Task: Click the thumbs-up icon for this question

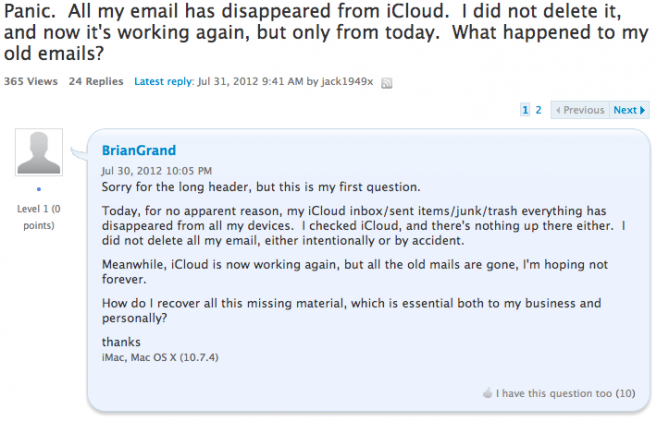Action: pos(487,393)
